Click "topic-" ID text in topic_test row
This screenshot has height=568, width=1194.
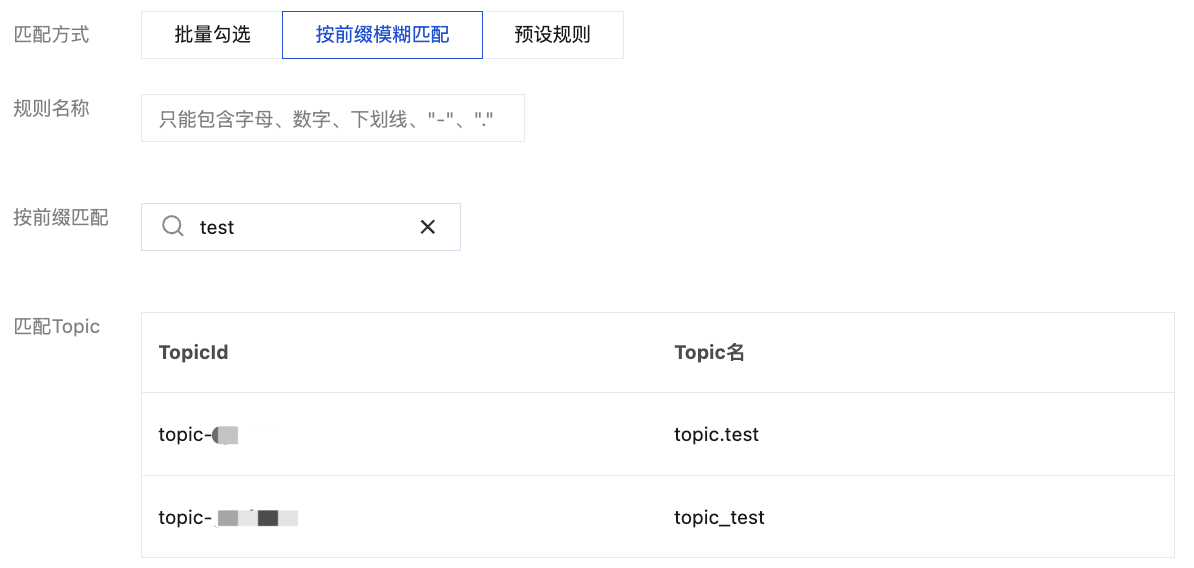click(x=184, y=518)
